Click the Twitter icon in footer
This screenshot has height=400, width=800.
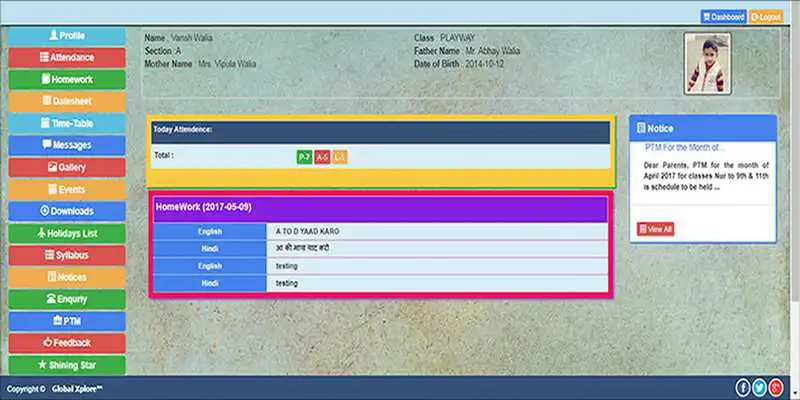click(760, 387)
